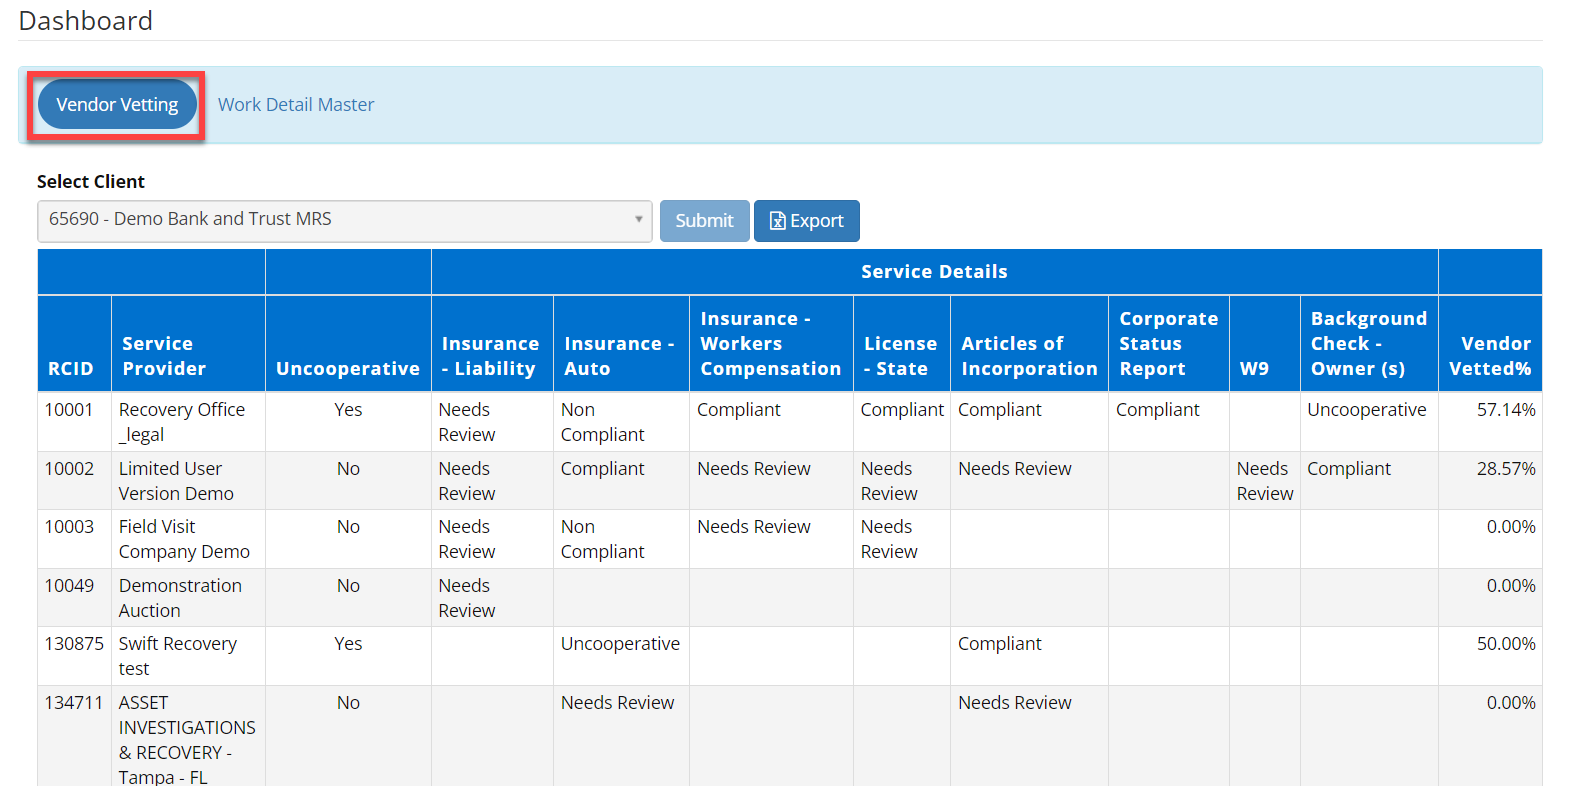Click the Insurance - Liability column header
The image size is (1587, 786).
point(492,343)
